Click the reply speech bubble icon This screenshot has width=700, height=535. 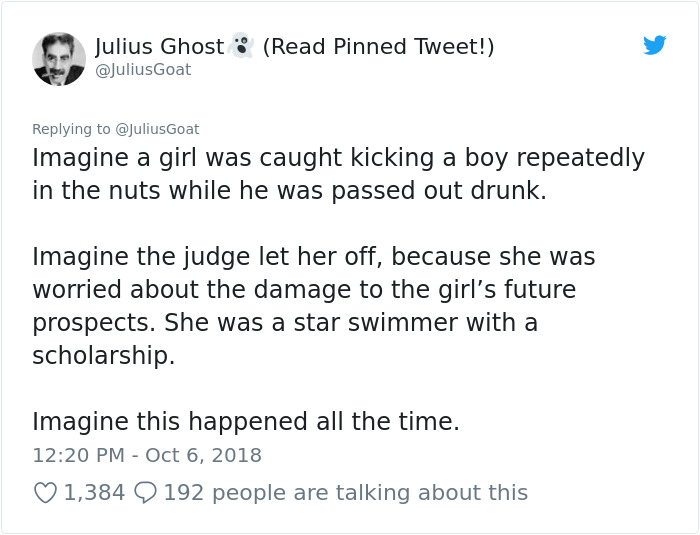(144, 492)
